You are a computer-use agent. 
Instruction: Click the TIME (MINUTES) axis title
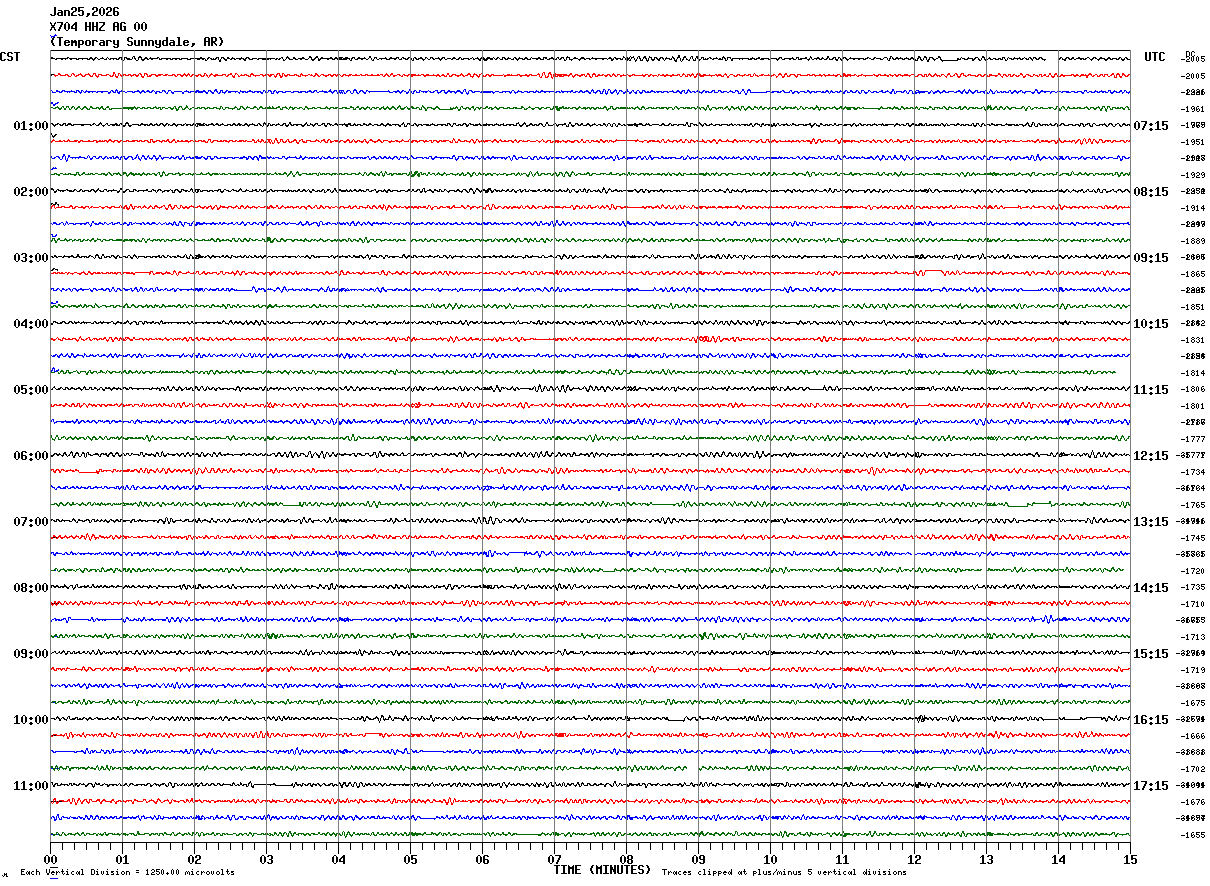click(602, 870)
